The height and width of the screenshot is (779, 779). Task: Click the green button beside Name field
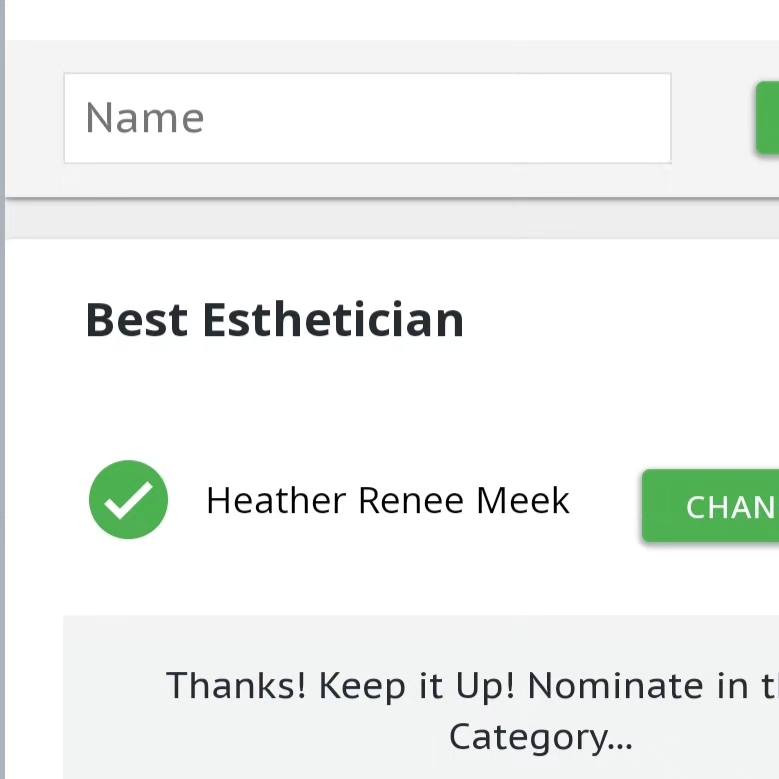click(x=767, y=118)
